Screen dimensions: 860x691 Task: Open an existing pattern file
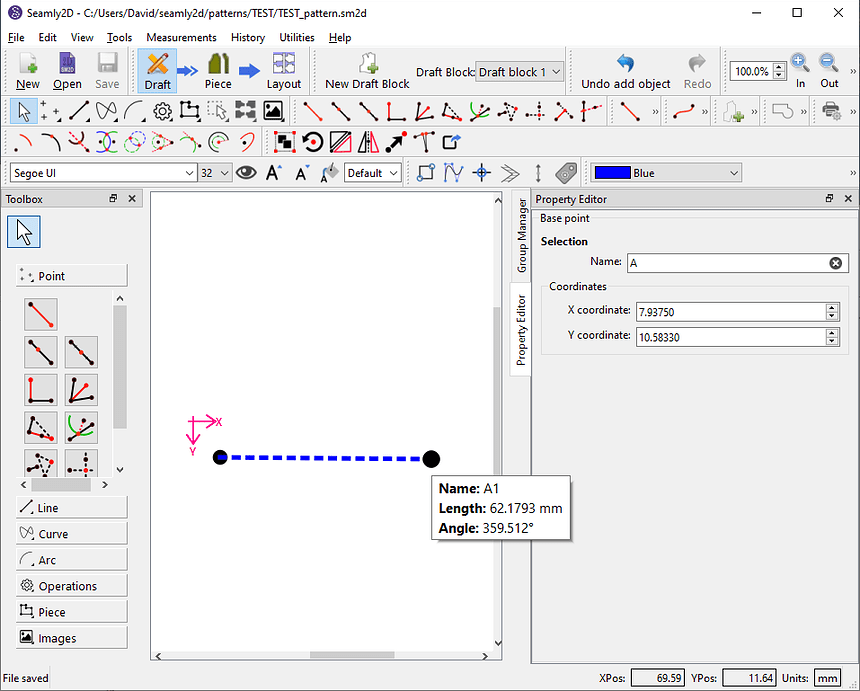coord(67,70)
